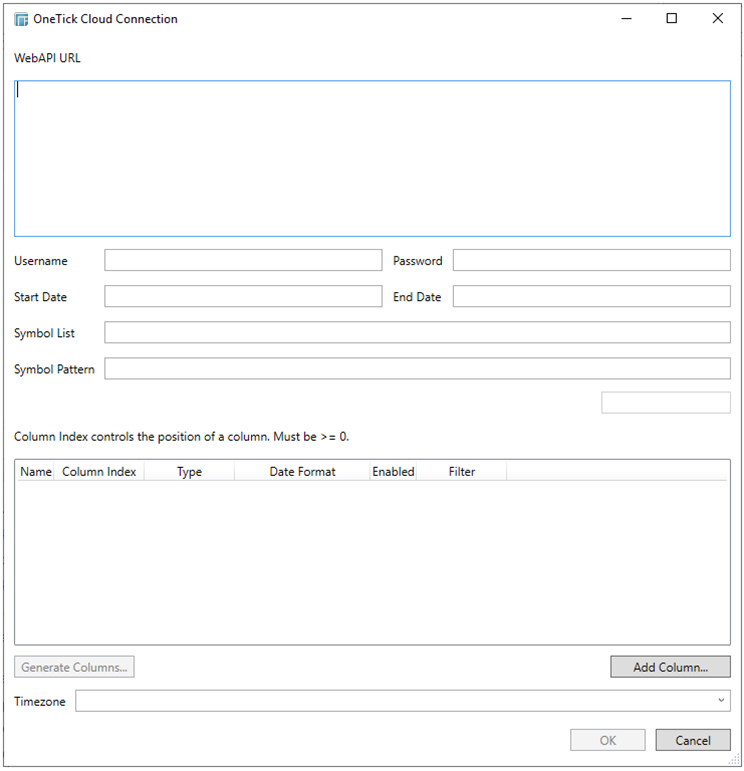Click the OK button
The height and width of the screenshot is (771, 744).
click(x=608, y=740)
